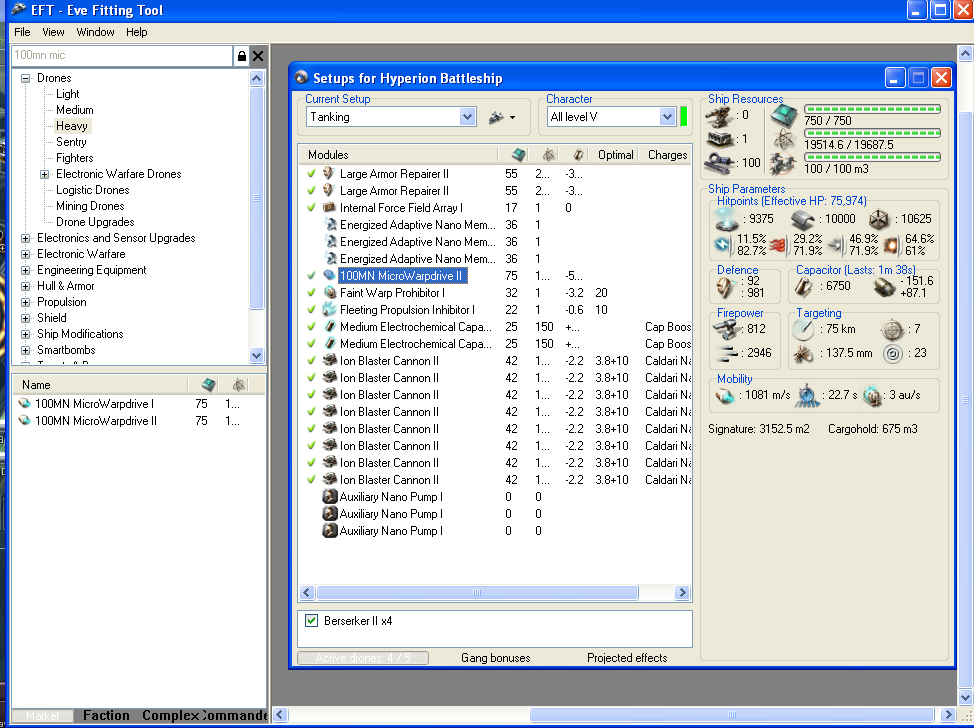
Task: Click the CPU column header icon in Modules
Action: [x=518, y=155]
